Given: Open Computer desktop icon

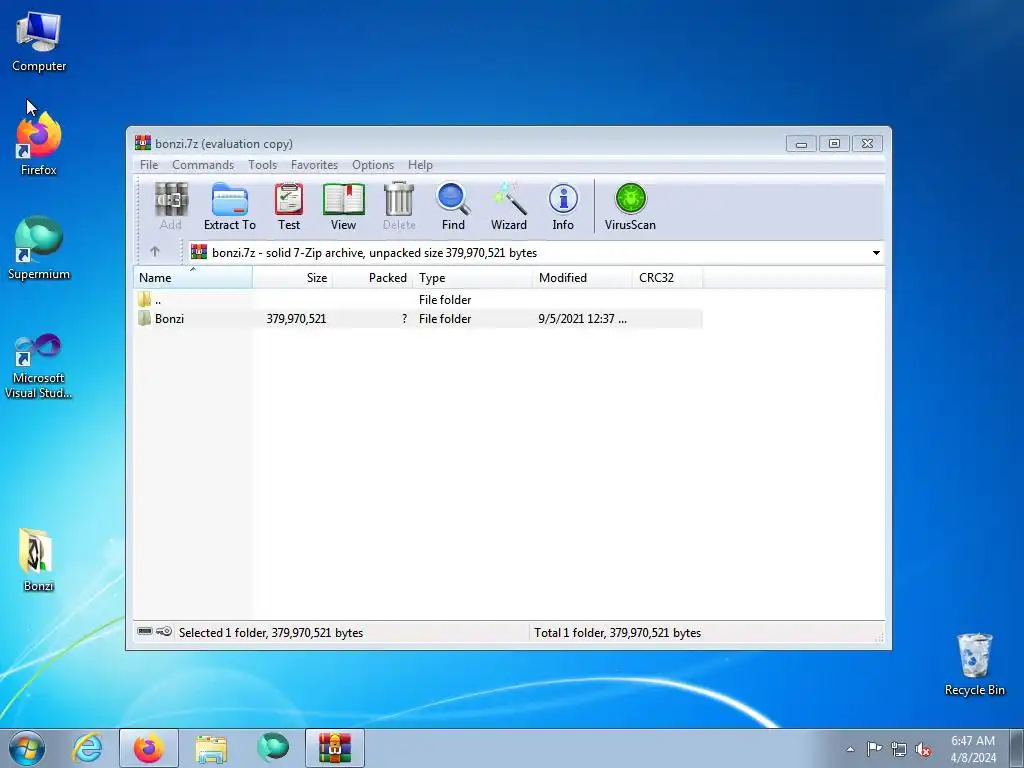Looking at the screenshot, I should point(39,41).
